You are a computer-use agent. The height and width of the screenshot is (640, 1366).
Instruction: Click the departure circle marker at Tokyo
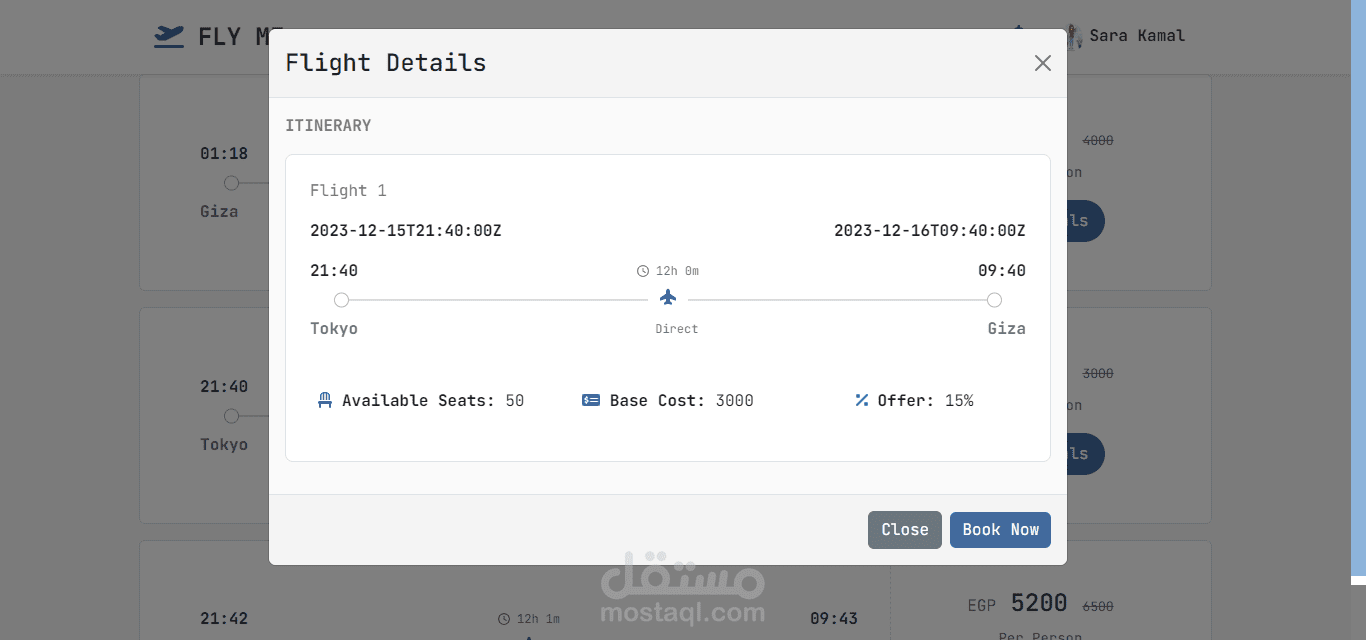341,299
